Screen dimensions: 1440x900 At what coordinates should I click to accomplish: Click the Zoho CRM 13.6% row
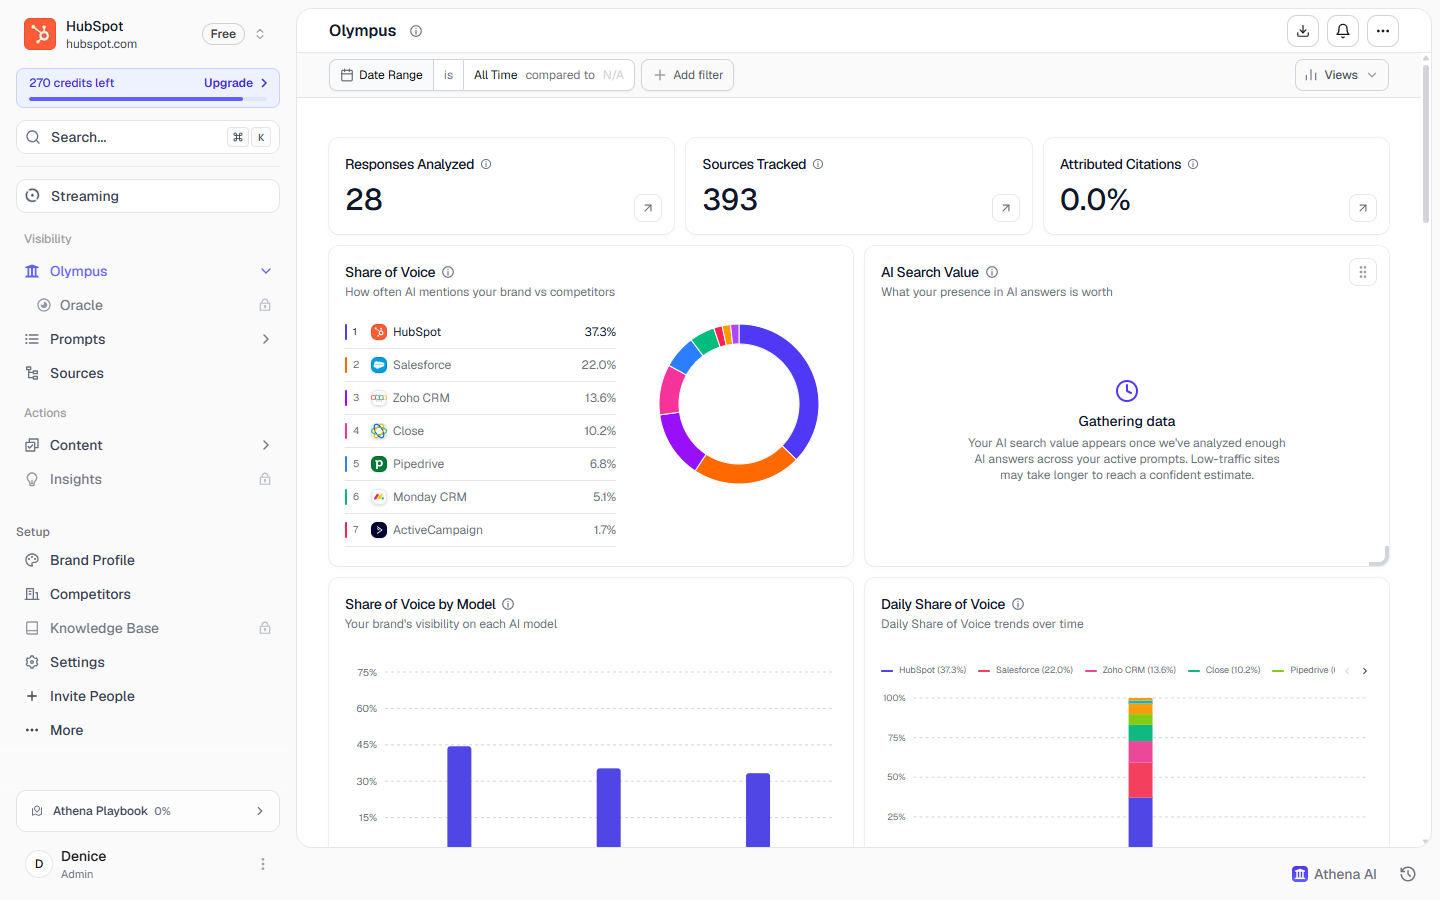(480, 398)
